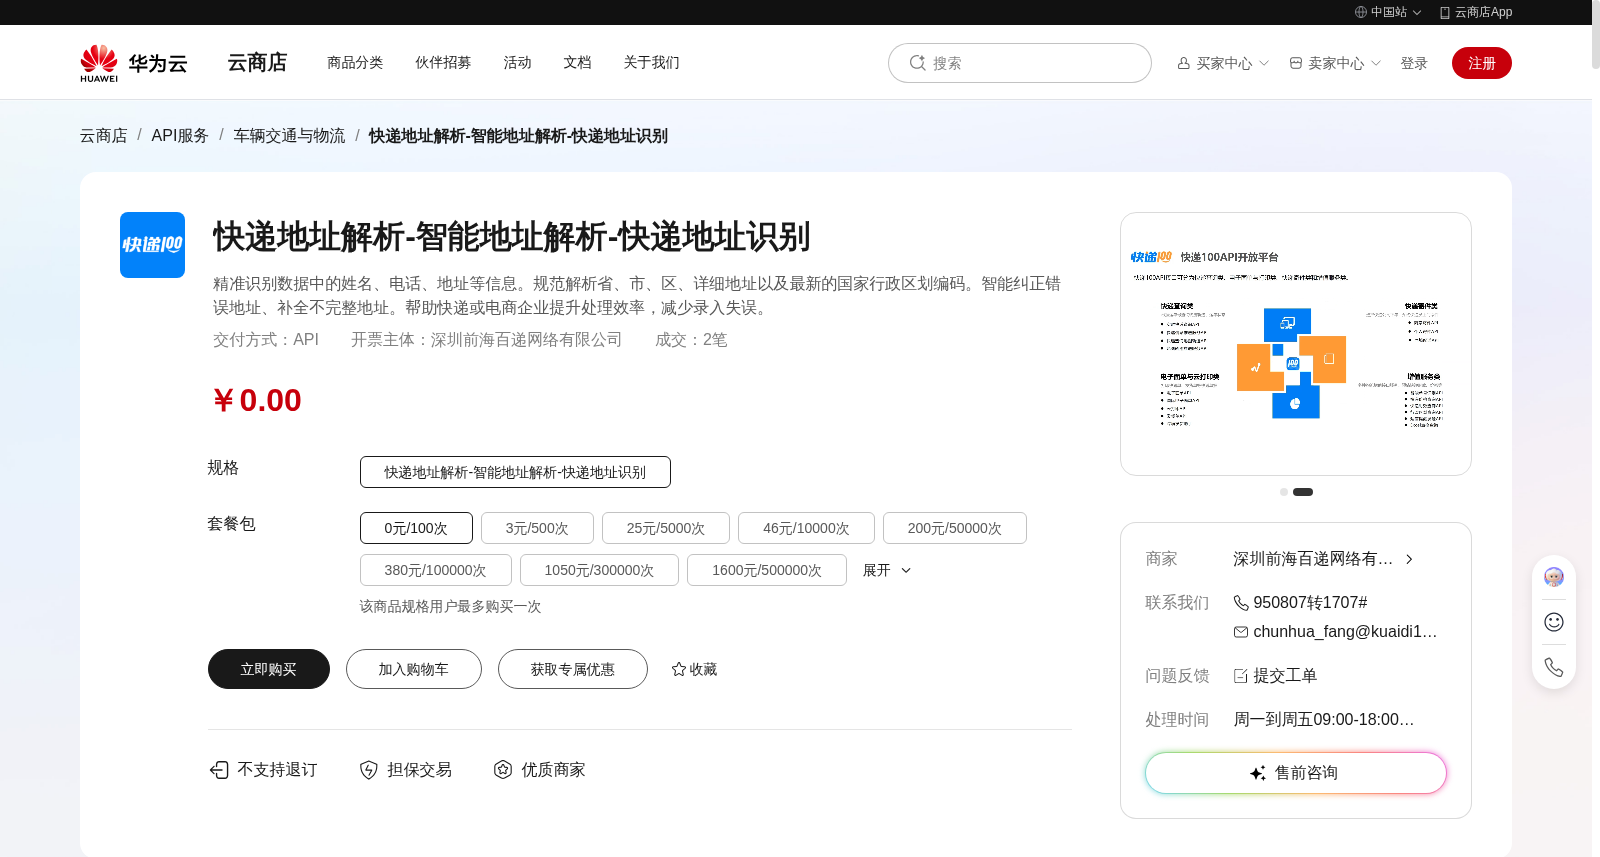
Task: Go to 云商店 breadcrumb
Action: [104, 136]
